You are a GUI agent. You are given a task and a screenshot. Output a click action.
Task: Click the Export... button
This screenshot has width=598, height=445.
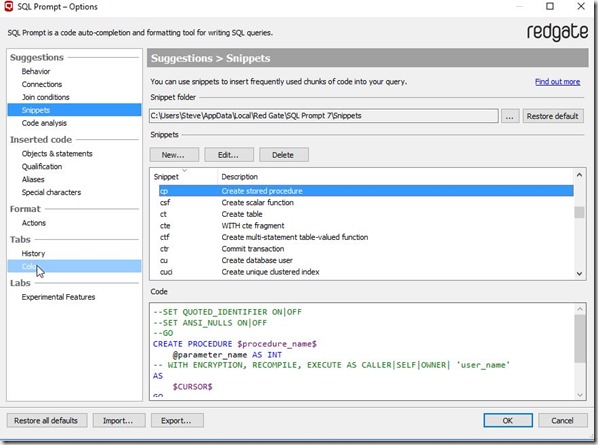coord(177,421)
